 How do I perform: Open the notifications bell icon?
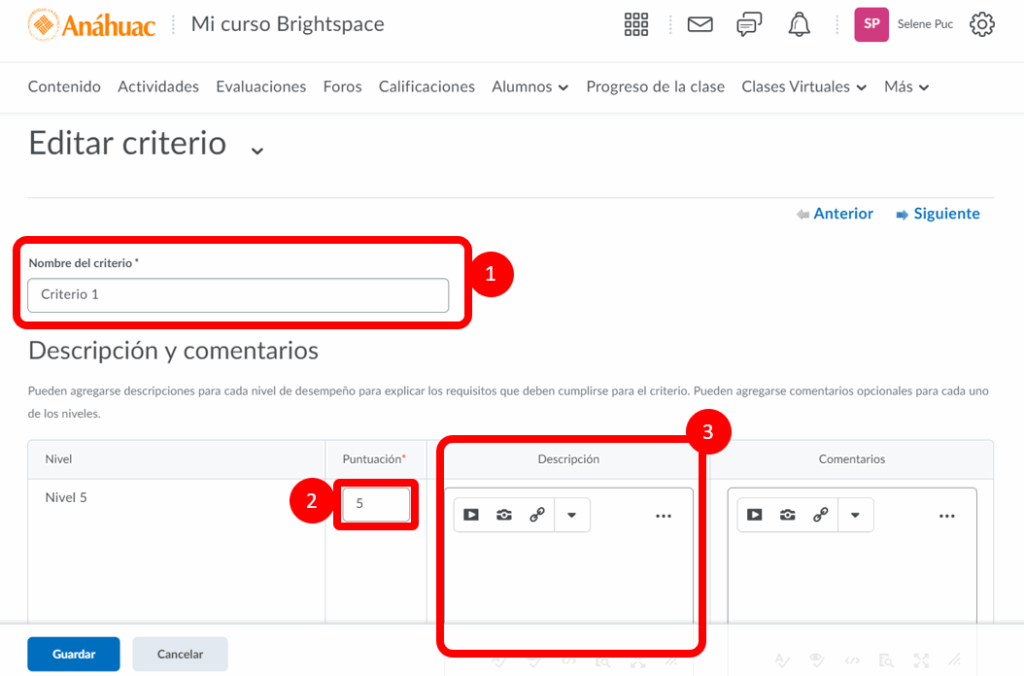pos(799,25)
